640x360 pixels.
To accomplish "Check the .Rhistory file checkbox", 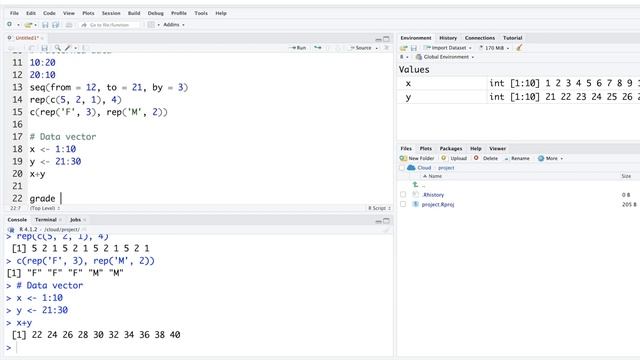I will click(x=403, y=195).
